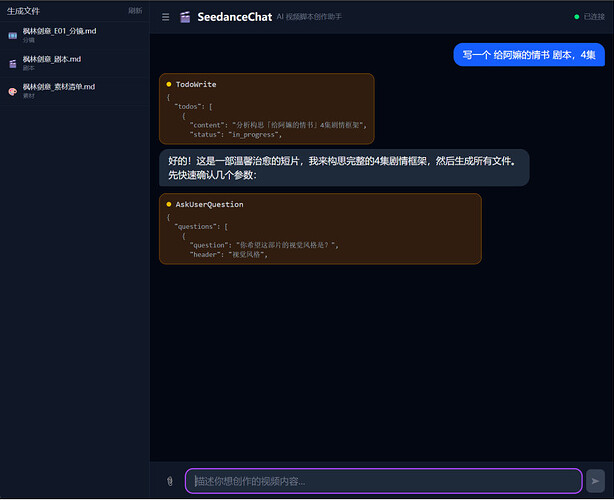
Task: Open the 枫林创意_E01_分镜.md file
Action: [x=74, y=35]
